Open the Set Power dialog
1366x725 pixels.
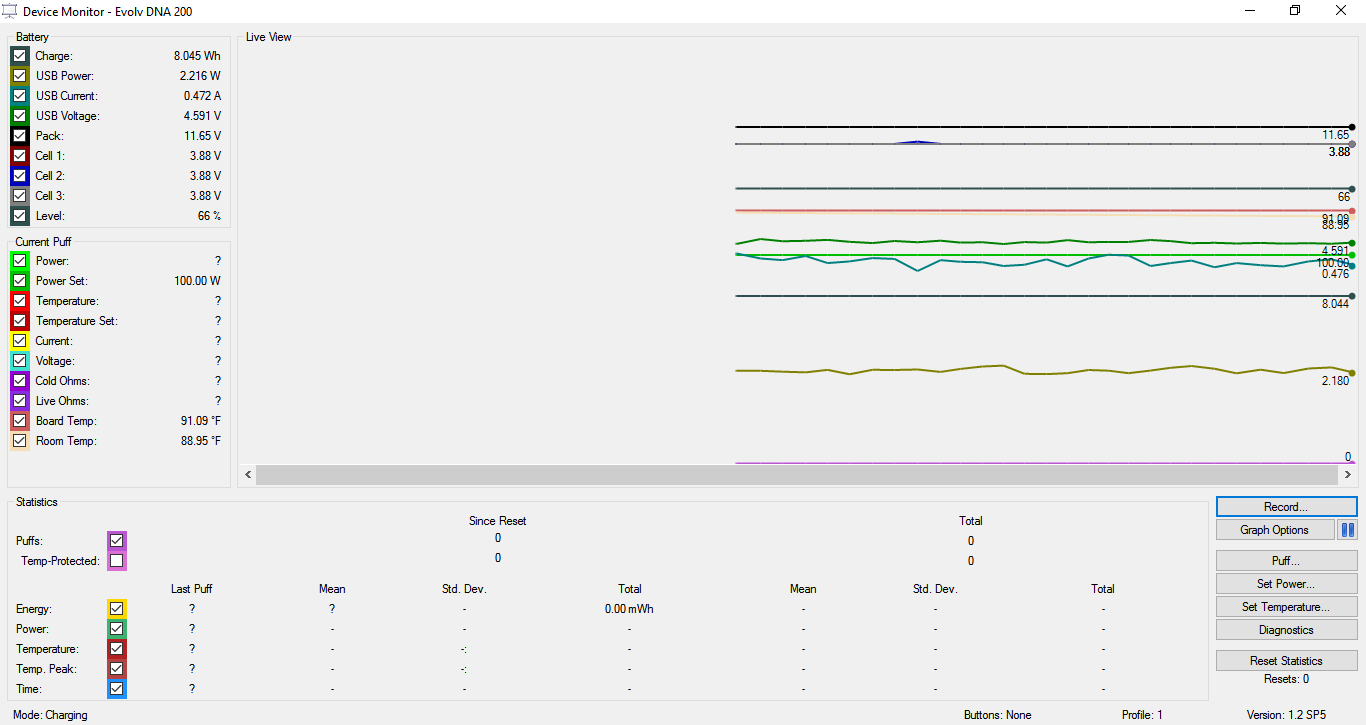click(x=1286, y=584)
